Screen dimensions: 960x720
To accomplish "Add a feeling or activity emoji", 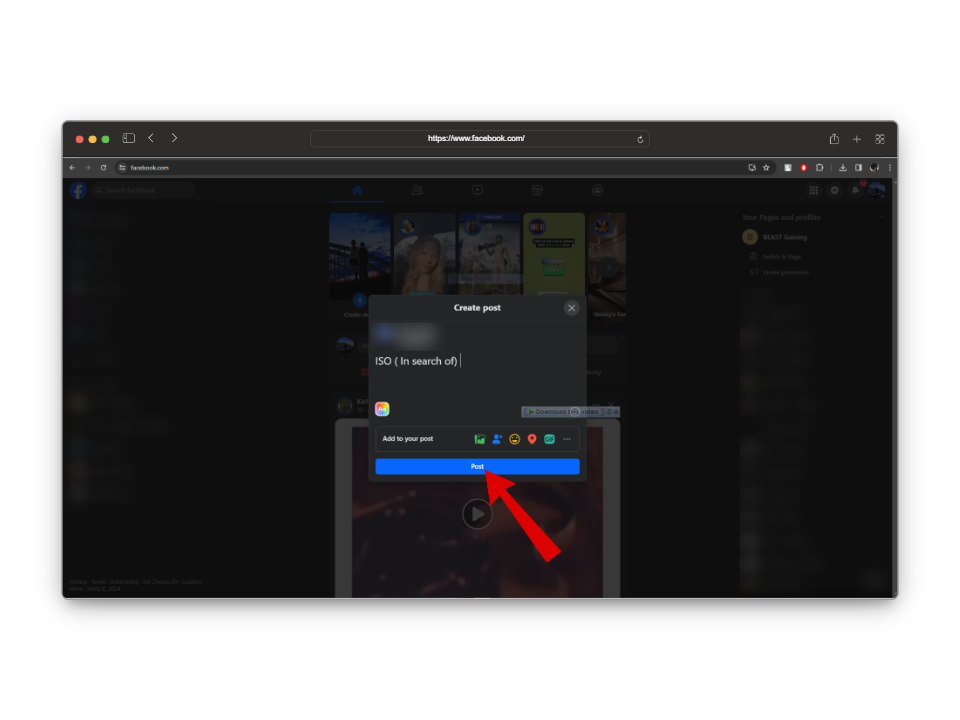I will click(x=514, y=439).
